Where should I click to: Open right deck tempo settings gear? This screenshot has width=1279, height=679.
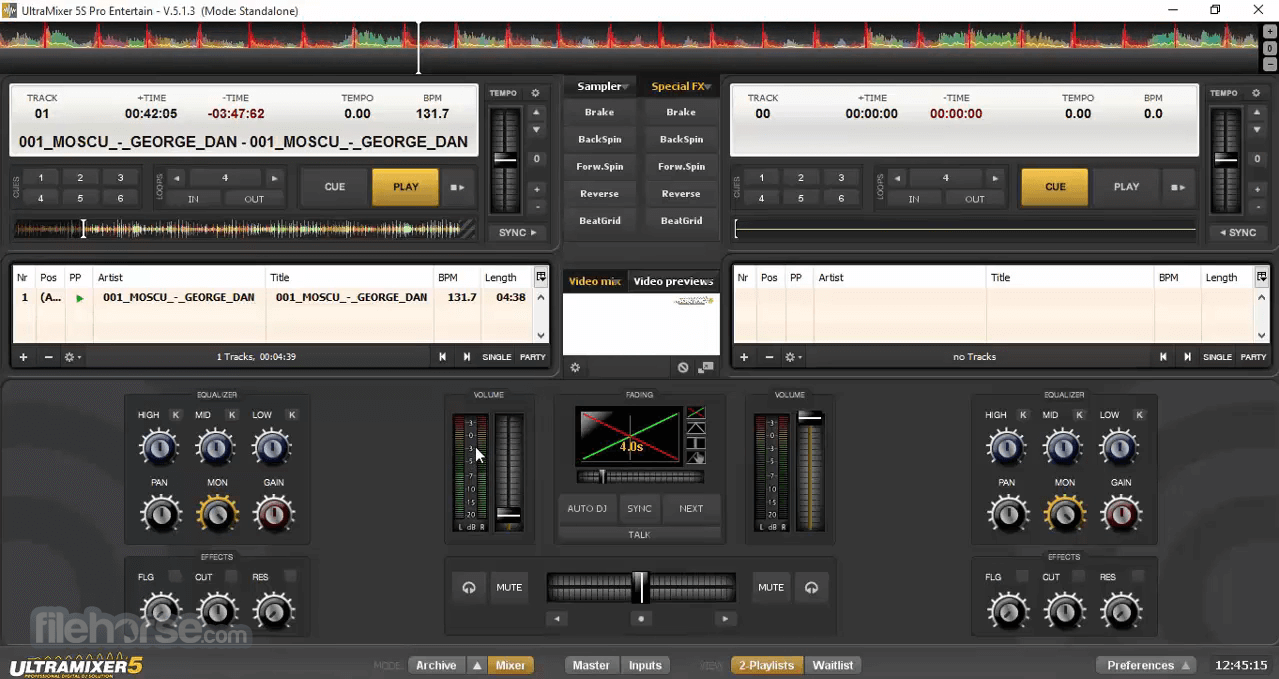click(x=1256, y=93)
